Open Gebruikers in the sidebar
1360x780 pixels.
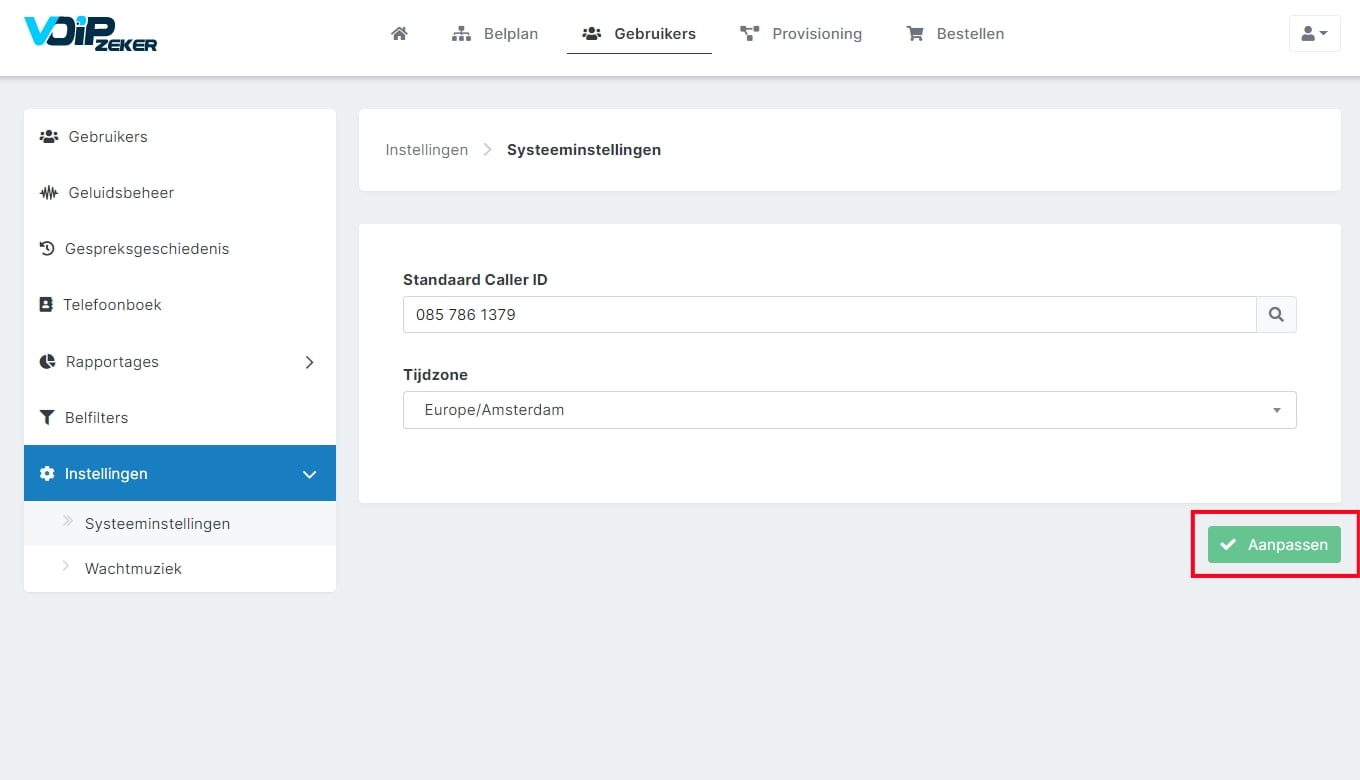pyautogui.click(x=180, y=137)
